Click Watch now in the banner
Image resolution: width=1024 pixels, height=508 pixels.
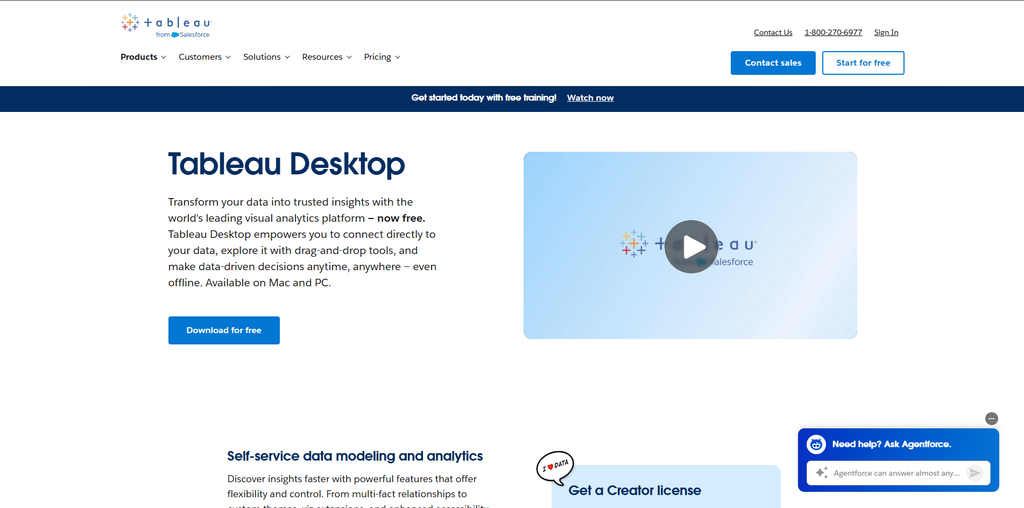pos(590,98)
